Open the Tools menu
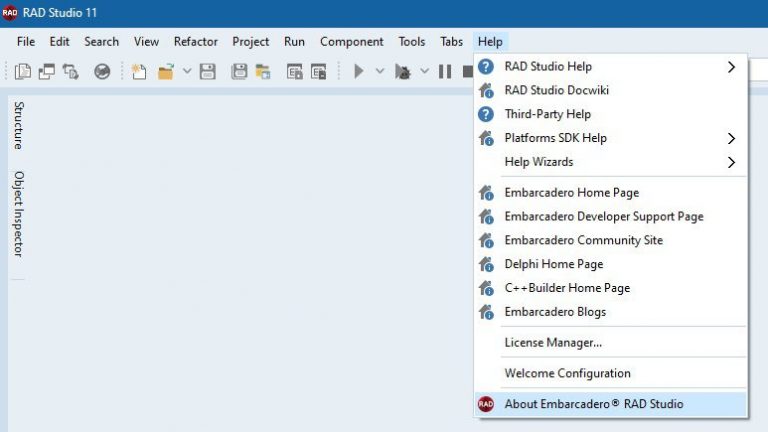Image resolution: width=768 pixels, height=432 pixels. [x=411, y=42]
